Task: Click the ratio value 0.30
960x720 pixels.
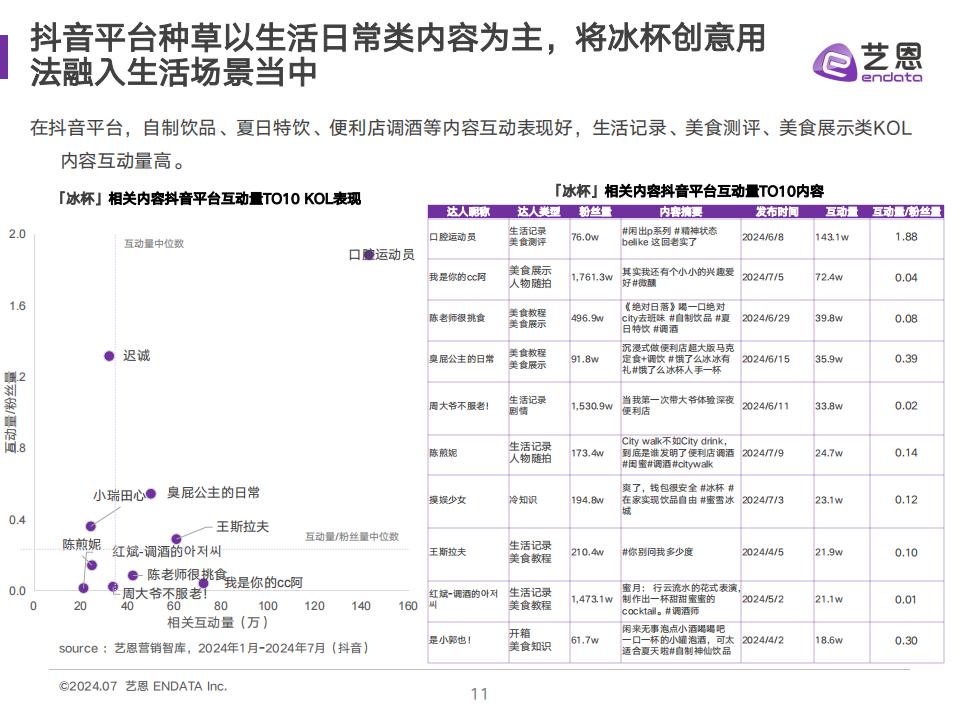Action: click(x=906, y=640)
